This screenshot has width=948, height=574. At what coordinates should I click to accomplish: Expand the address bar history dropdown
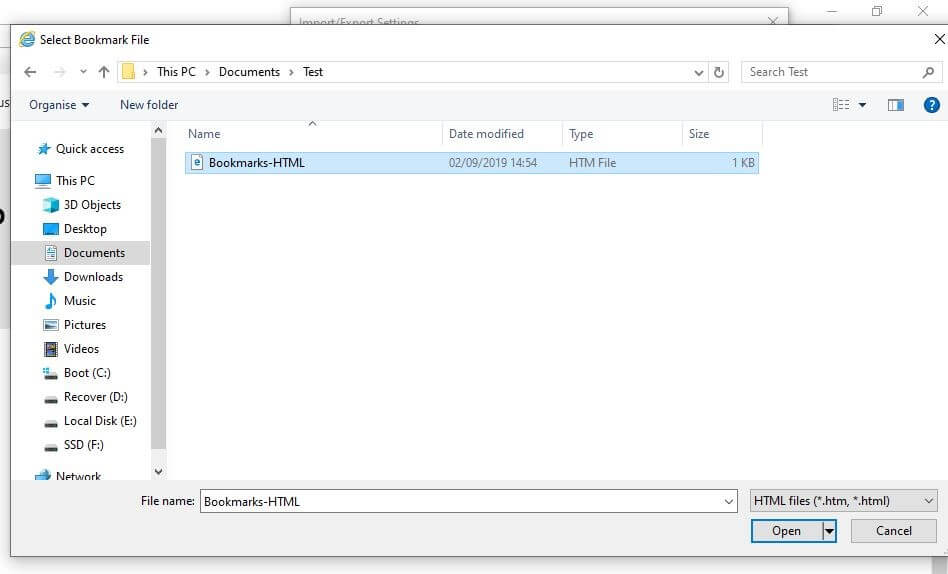click(x=699, y=73)
